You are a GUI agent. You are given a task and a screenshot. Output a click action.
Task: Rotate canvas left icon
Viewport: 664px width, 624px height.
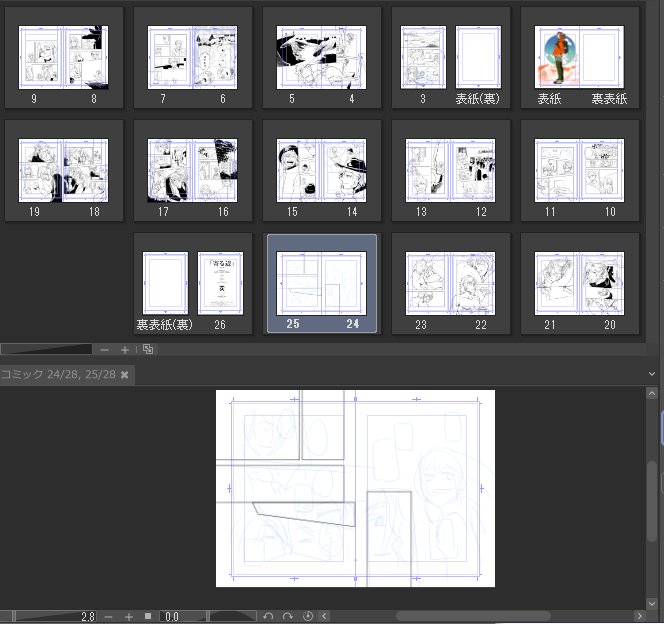pos(268,616)
